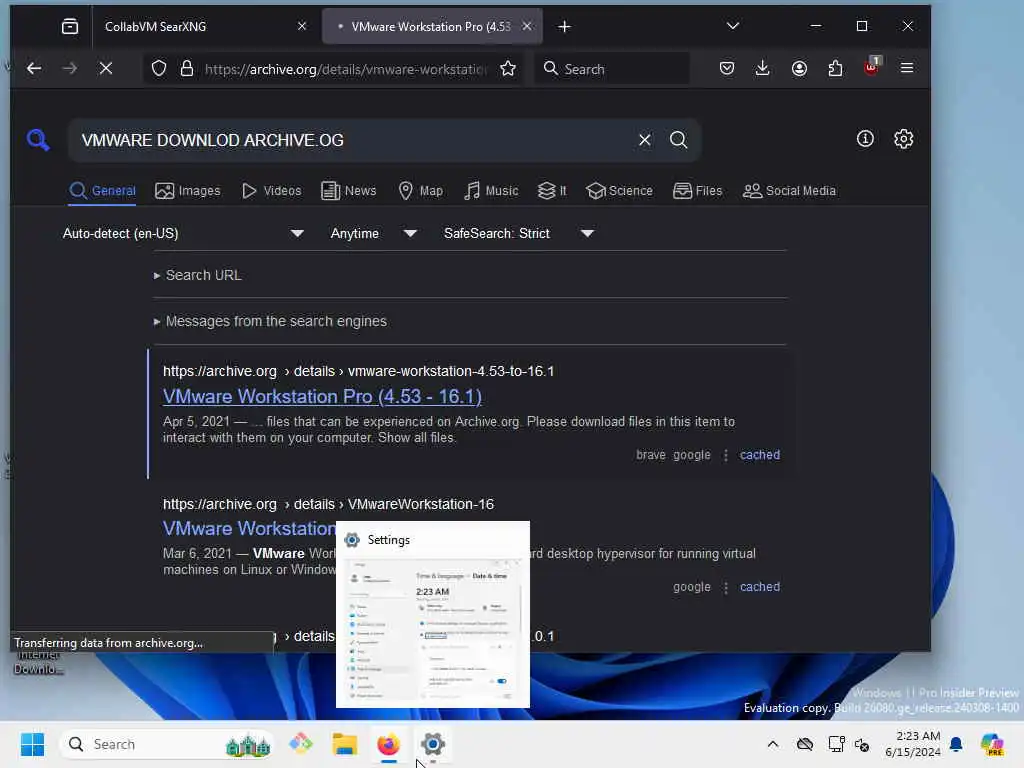Viewport: 1024px width, 768px height.
Task: Show hidden system tray icons
Action: [773, 744]
